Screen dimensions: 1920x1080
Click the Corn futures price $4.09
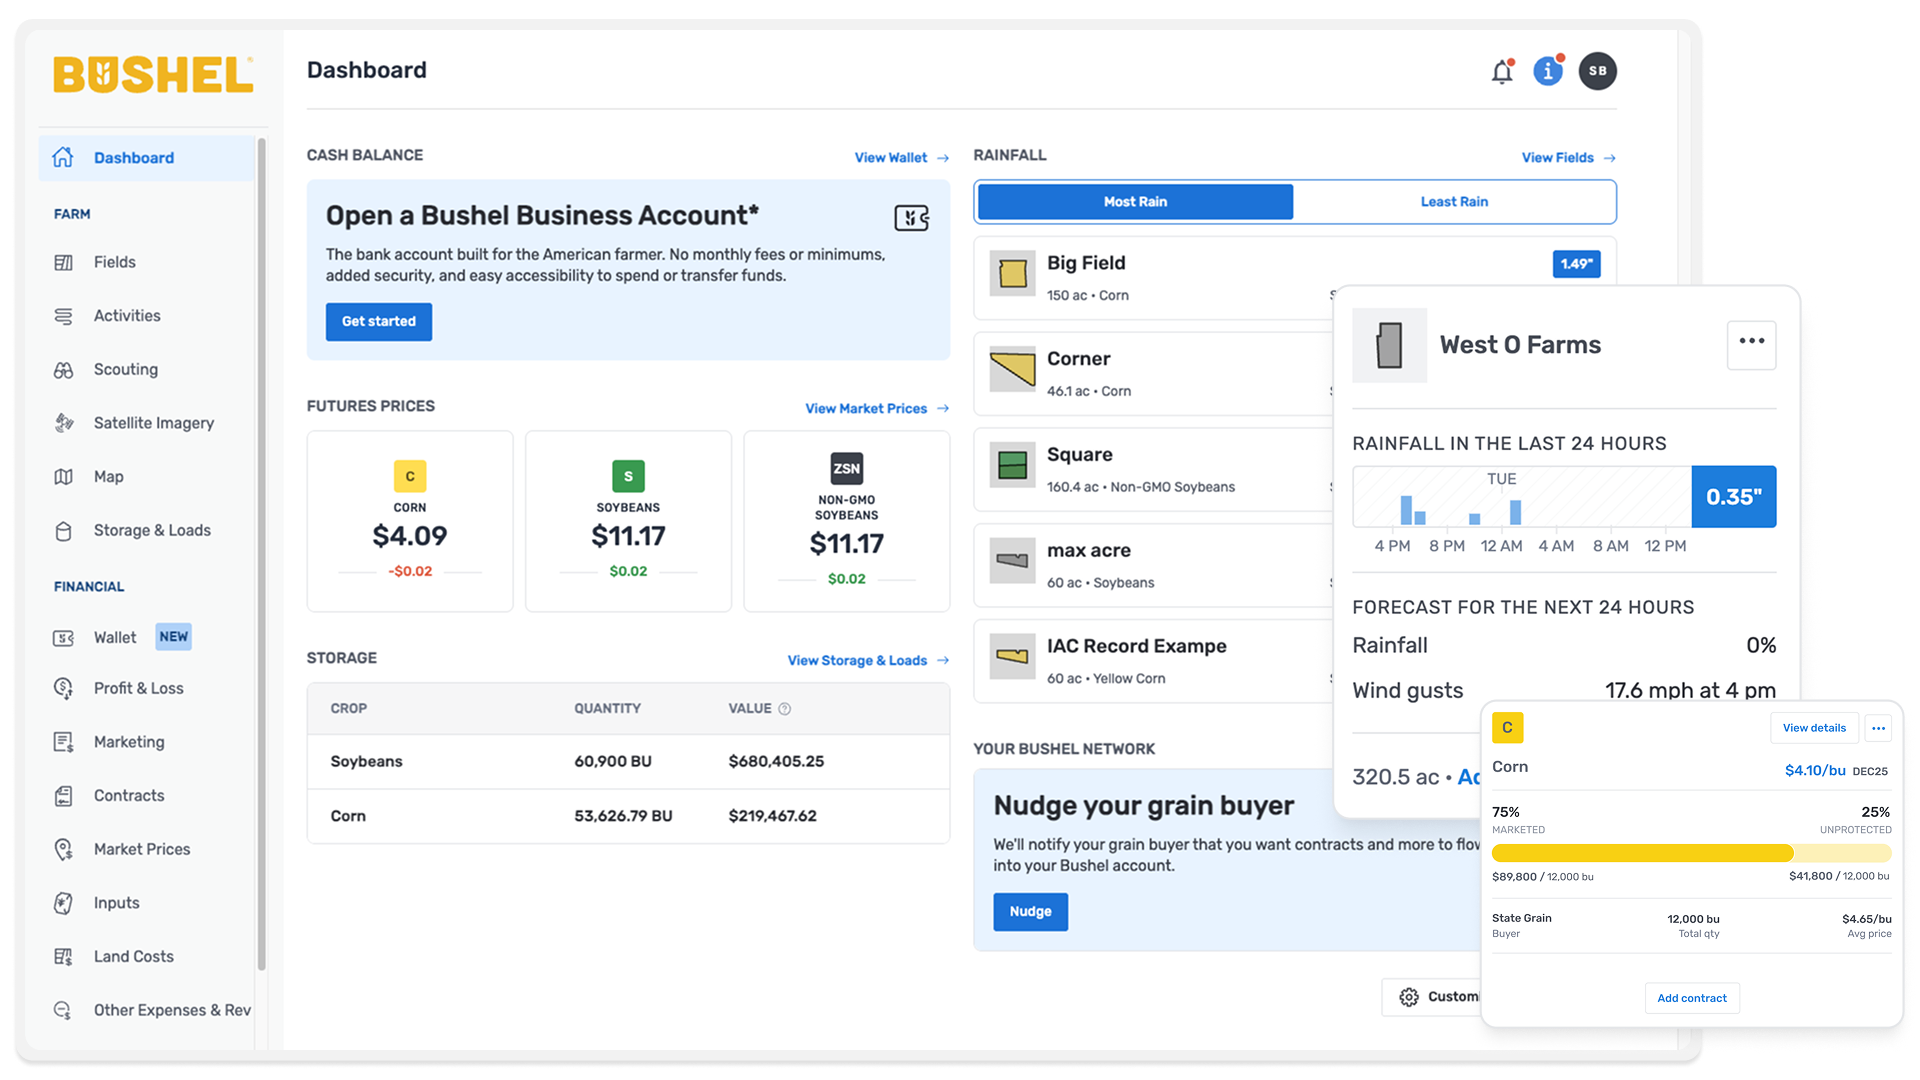[x=410, y=536]
